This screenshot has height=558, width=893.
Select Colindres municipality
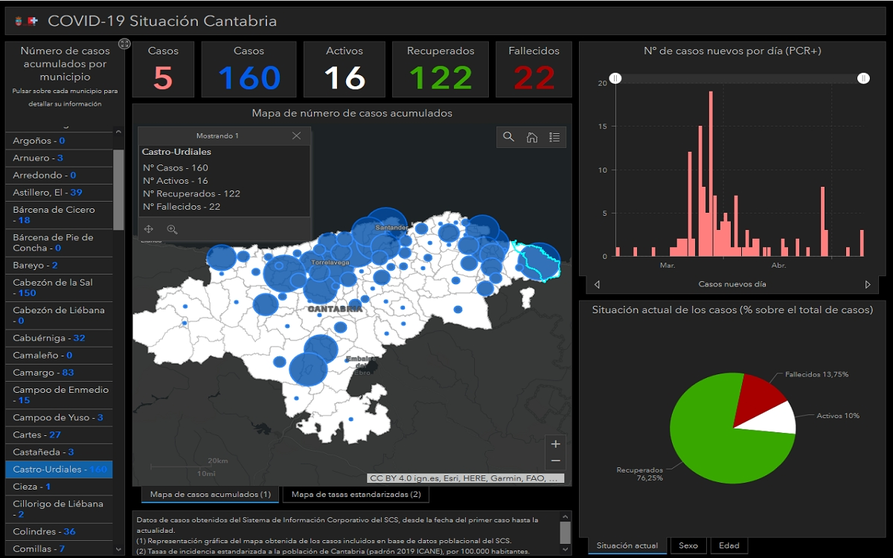(59, 531)
